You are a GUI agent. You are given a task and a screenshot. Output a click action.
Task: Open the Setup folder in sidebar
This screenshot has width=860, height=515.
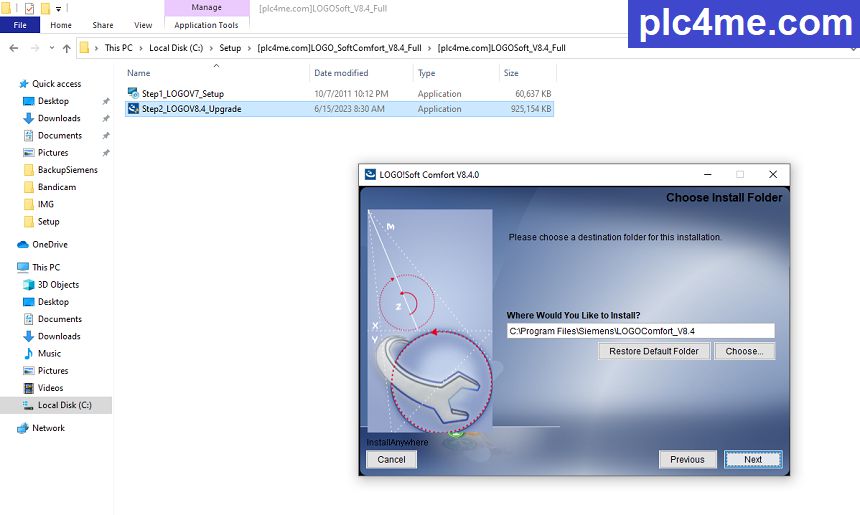[x=48, y=221]
